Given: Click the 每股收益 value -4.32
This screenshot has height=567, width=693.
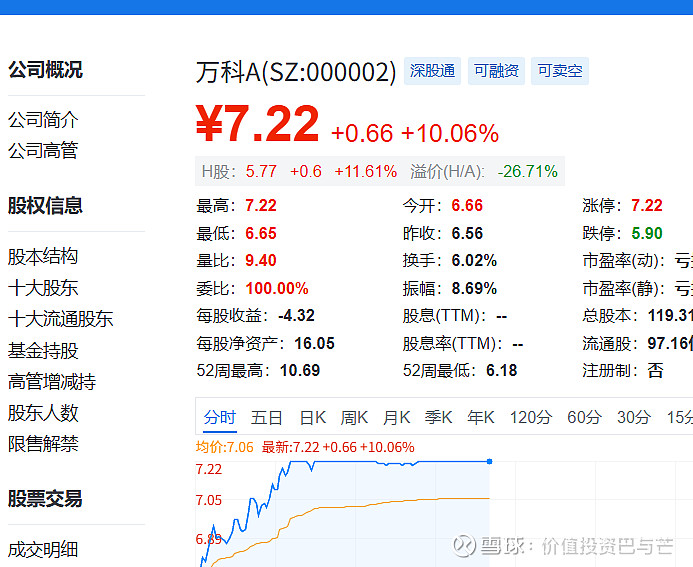Looking at the screenshot, I should click(x=297, y=316).
